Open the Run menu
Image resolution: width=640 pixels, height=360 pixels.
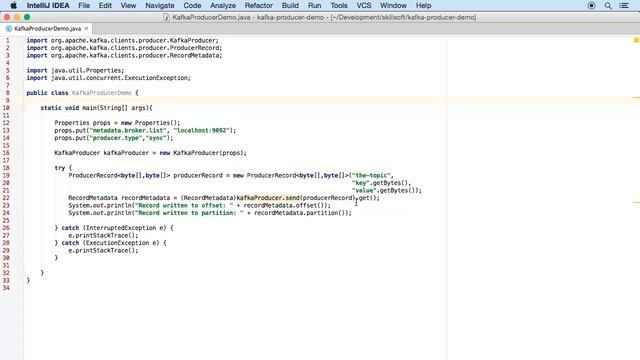314,5
